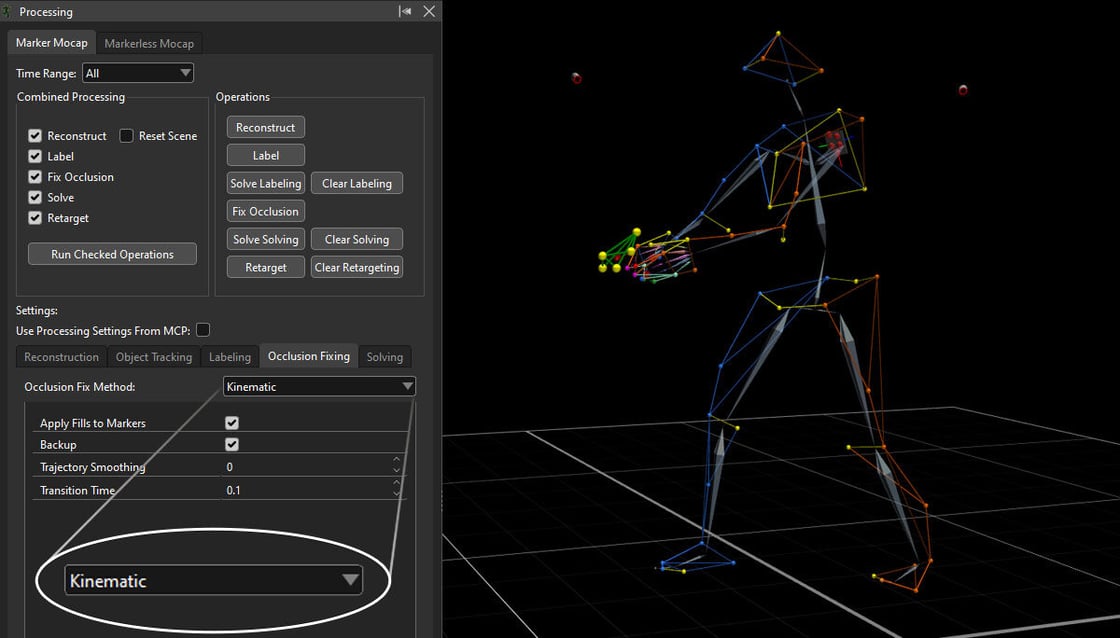Screen dimensions: 1120x638
Task: Click the Processing panel app icon
Action: [x=7, y=11]
